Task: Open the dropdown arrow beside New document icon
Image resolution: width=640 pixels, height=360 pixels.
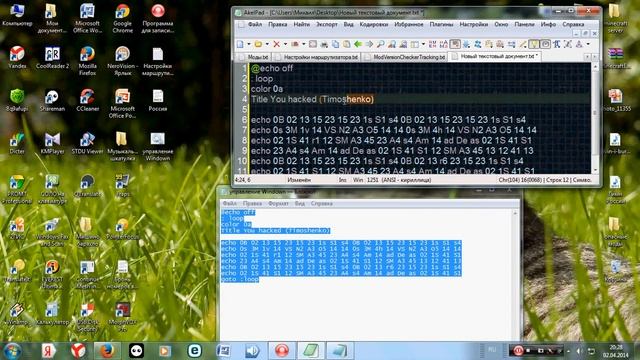Action: coord(249,44)
